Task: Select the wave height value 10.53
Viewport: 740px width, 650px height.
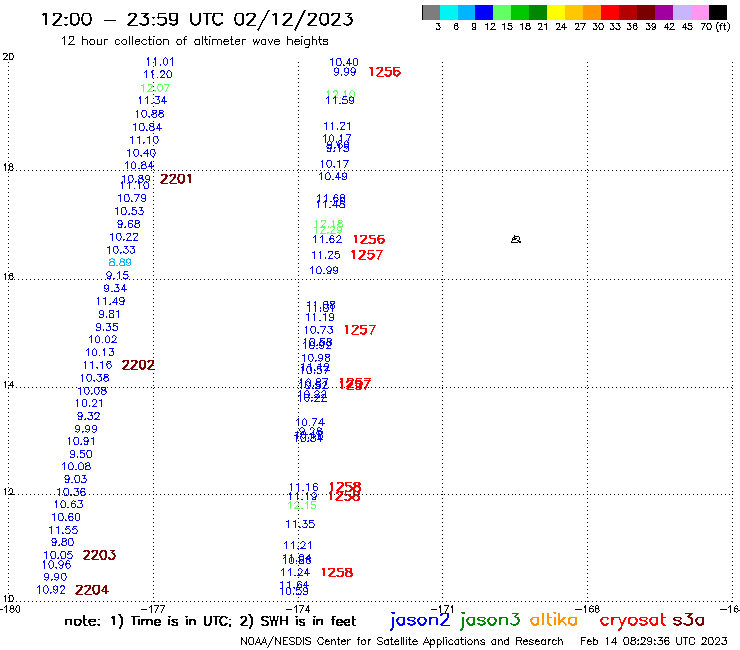Action: (129, 211)
